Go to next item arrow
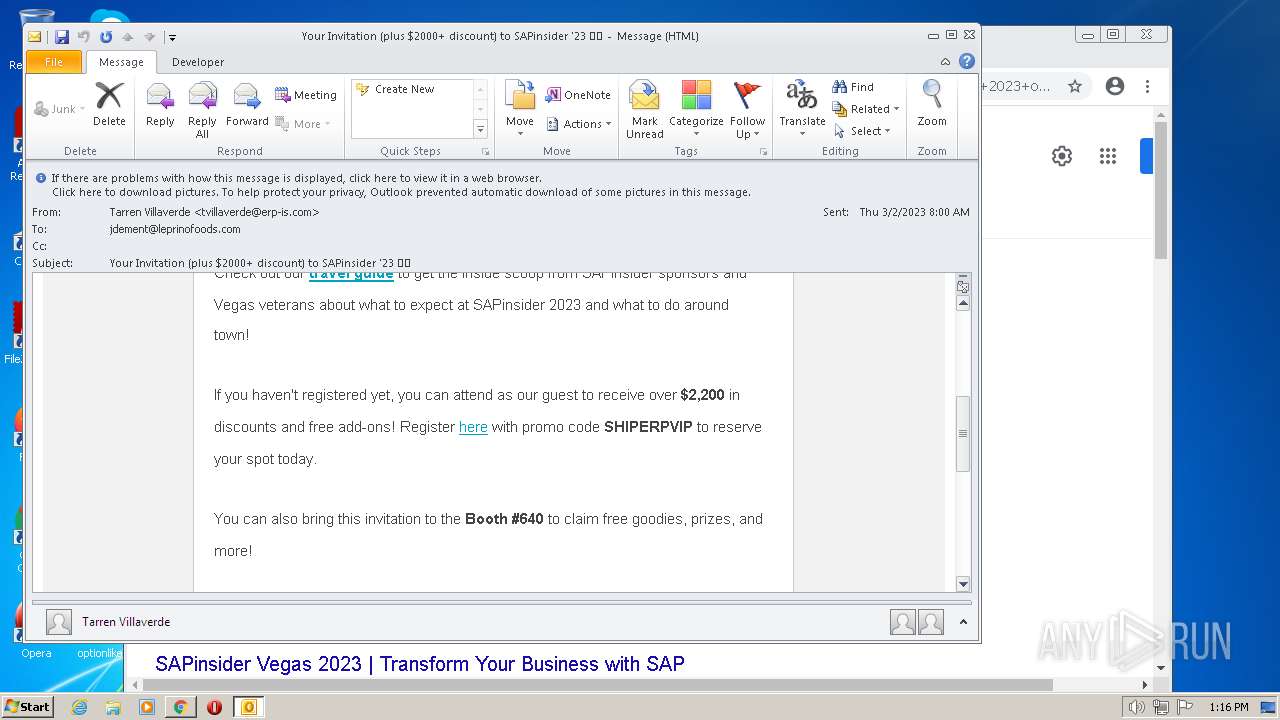The image size is (1280, 720). point(149,37)
